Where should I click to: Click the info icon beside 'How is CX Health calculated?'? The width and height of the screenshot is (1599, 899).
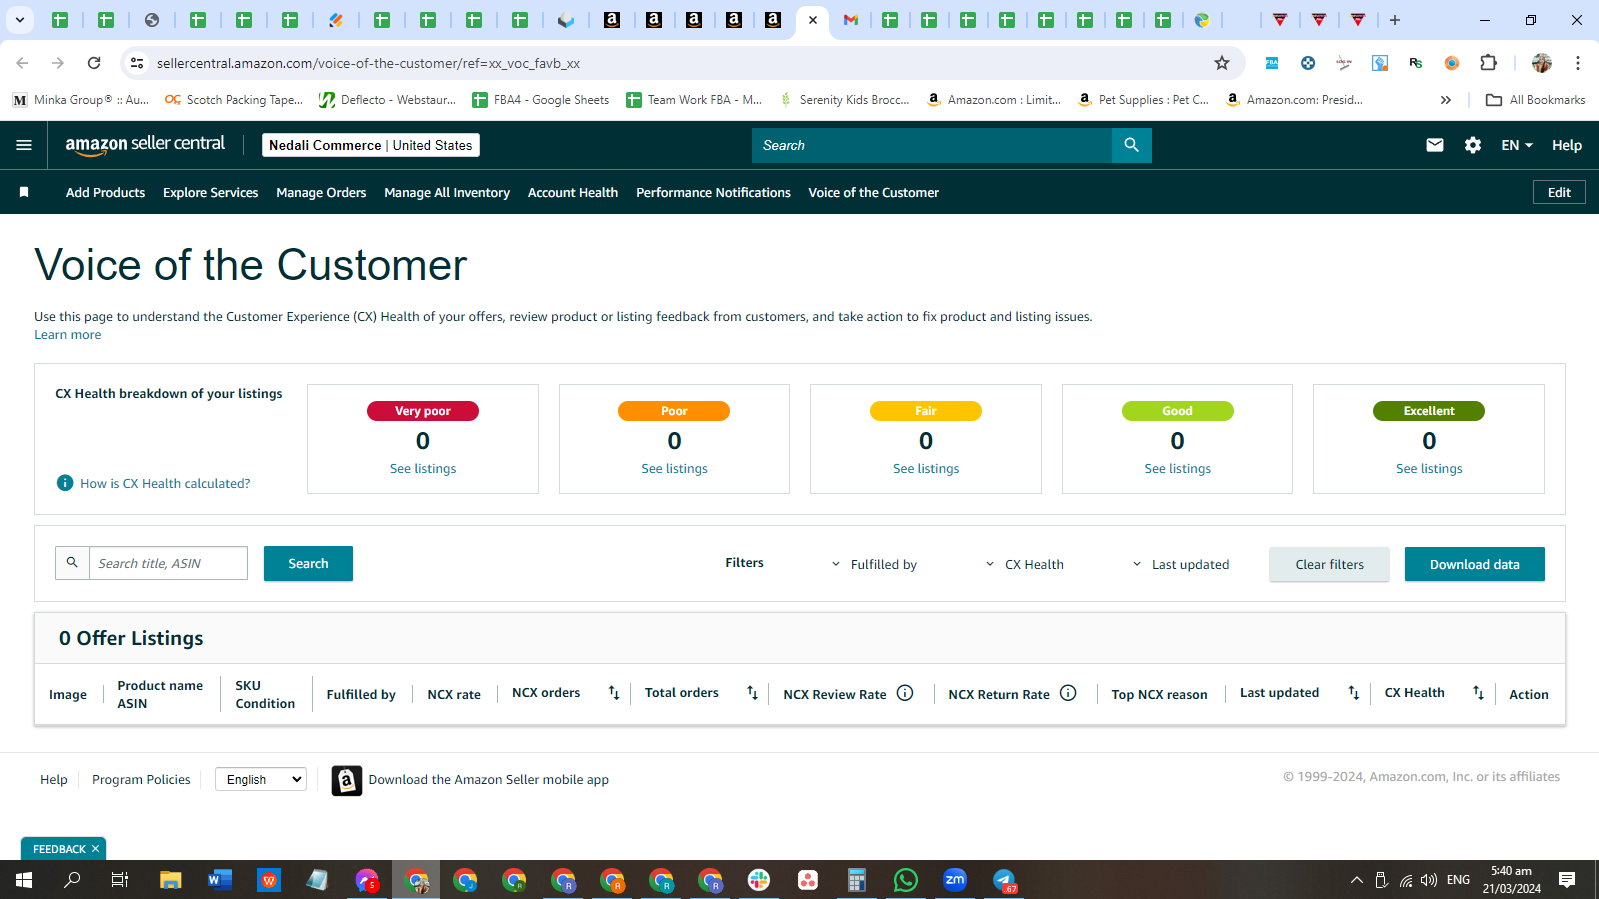tap(65, 483)
